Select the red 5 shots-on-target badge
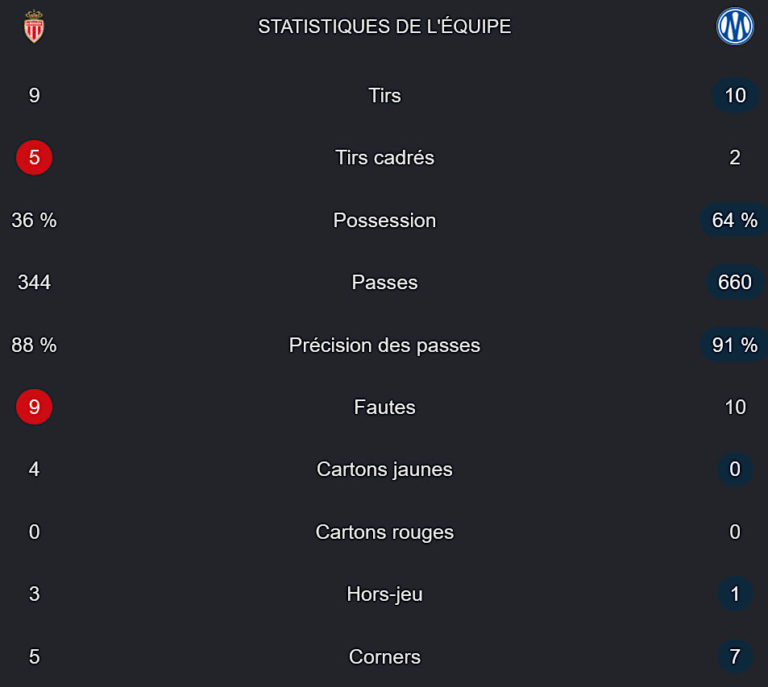Viewport: 768px width, 687px height. coord(34,158)
